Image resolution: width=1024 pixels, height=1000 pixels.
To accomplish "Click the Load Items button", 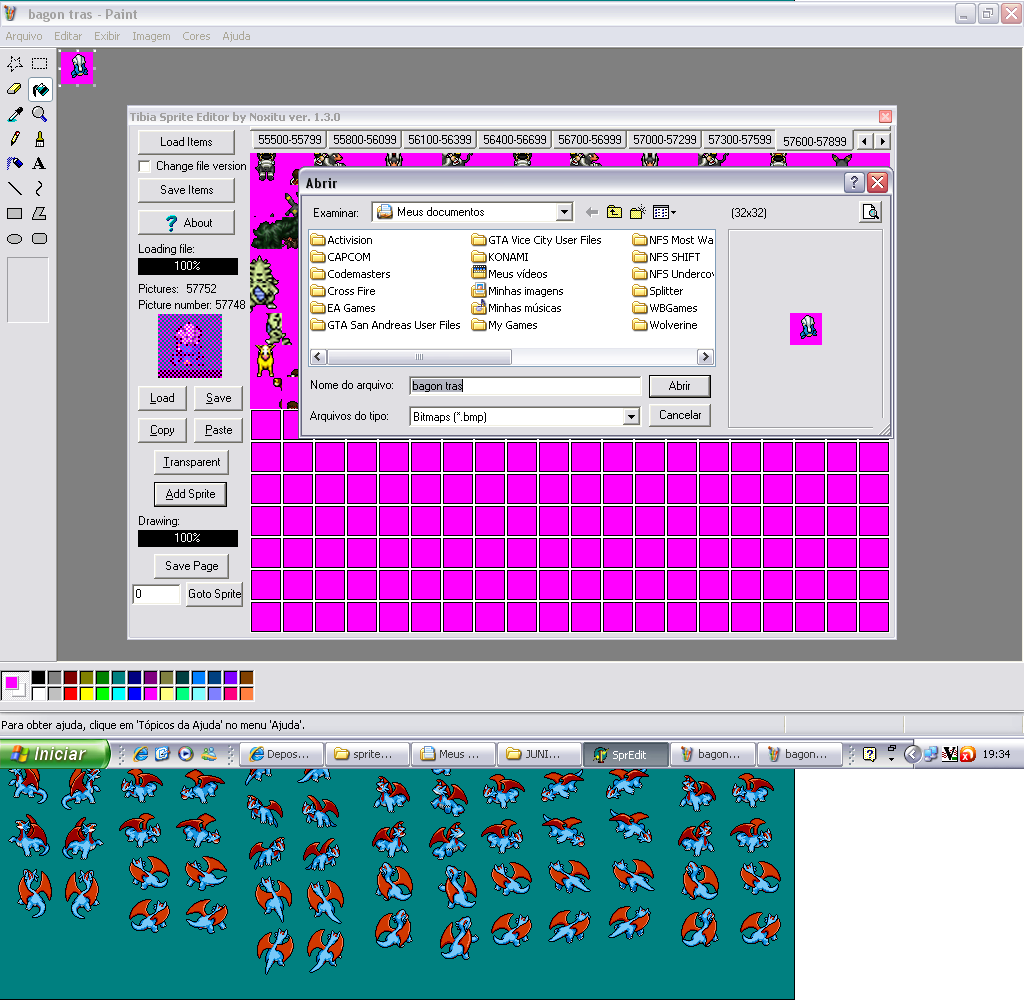I will [186, 142].
